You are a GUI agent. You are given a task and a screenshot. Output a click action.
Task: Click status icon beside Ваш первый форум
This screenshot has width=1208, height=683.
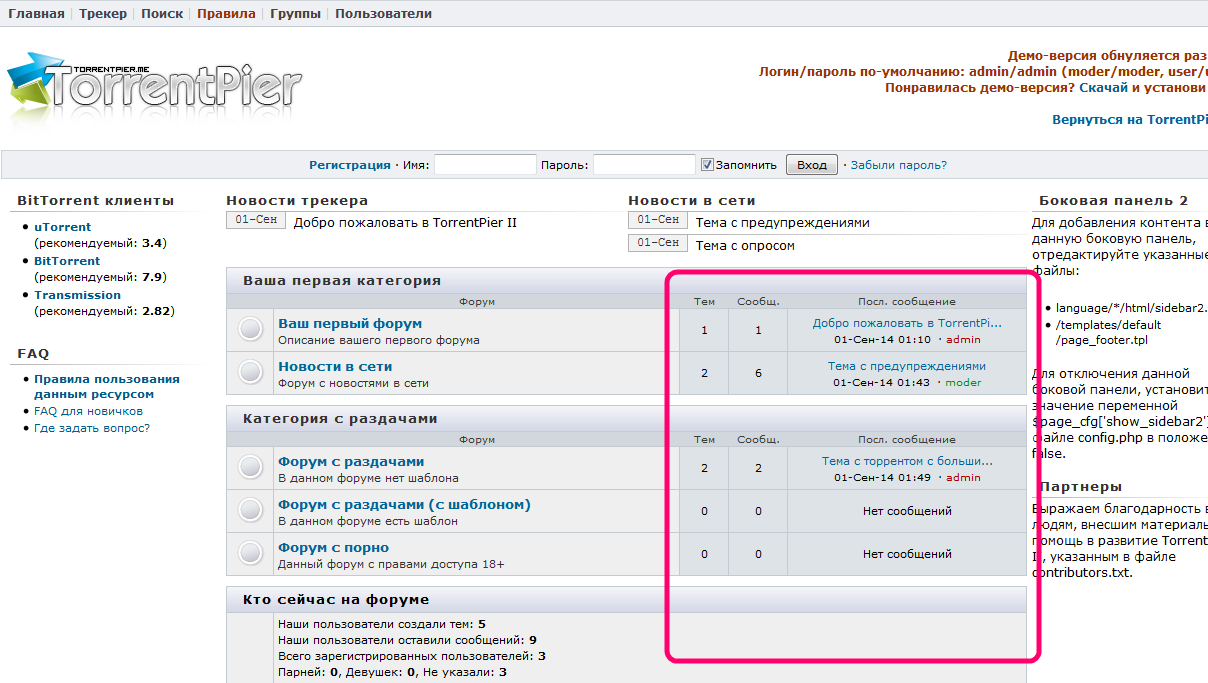pos(251,329)
